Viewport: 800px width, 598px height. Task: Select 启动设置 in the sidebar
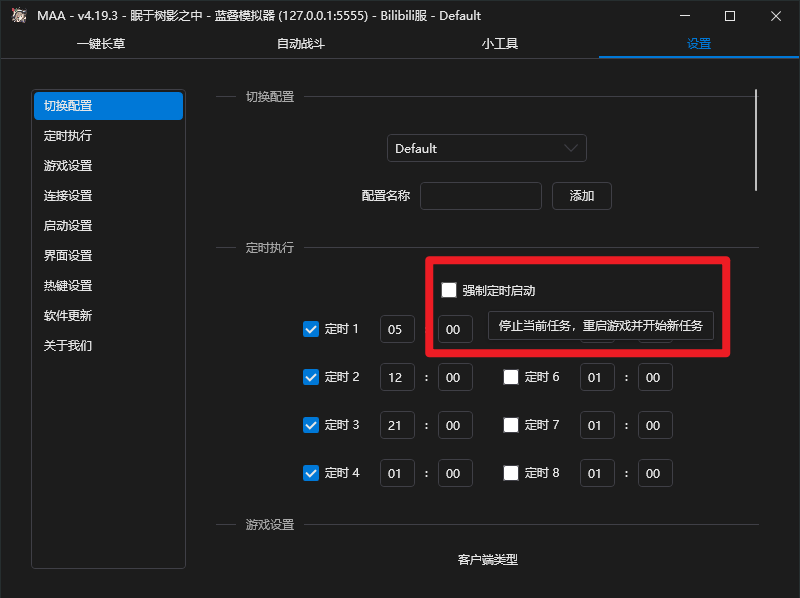click(68, 225)
